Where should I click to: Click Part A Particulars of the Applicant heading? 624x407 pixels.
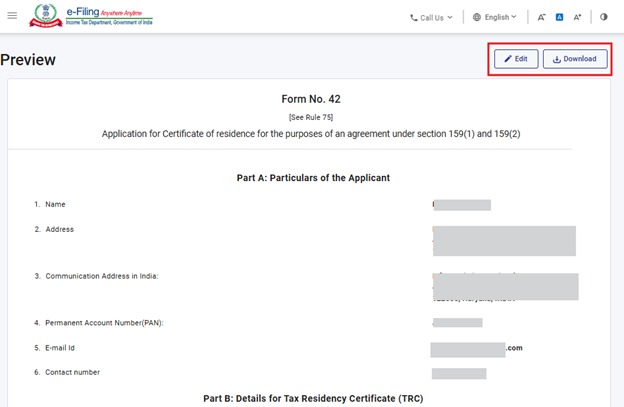[311, 178]
